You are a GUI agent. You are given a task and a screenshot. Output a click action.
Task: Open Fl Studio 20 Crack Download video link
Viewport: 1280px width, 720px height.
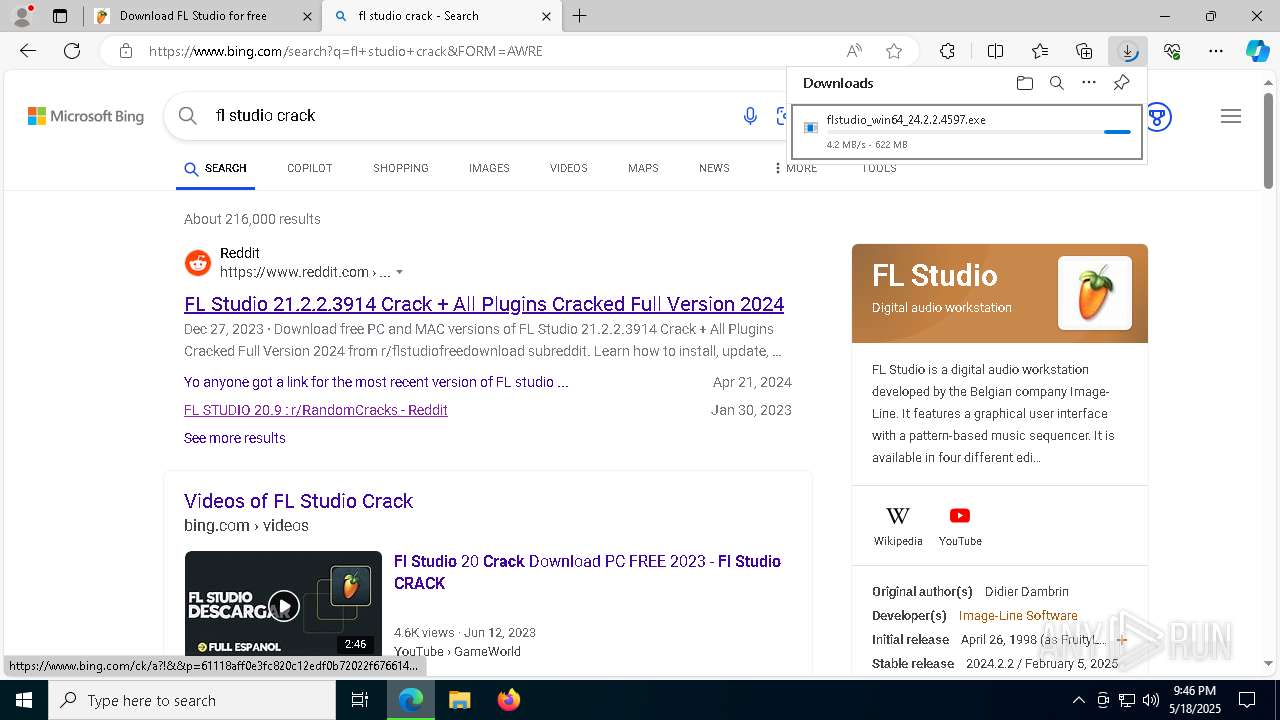point(587,572)
